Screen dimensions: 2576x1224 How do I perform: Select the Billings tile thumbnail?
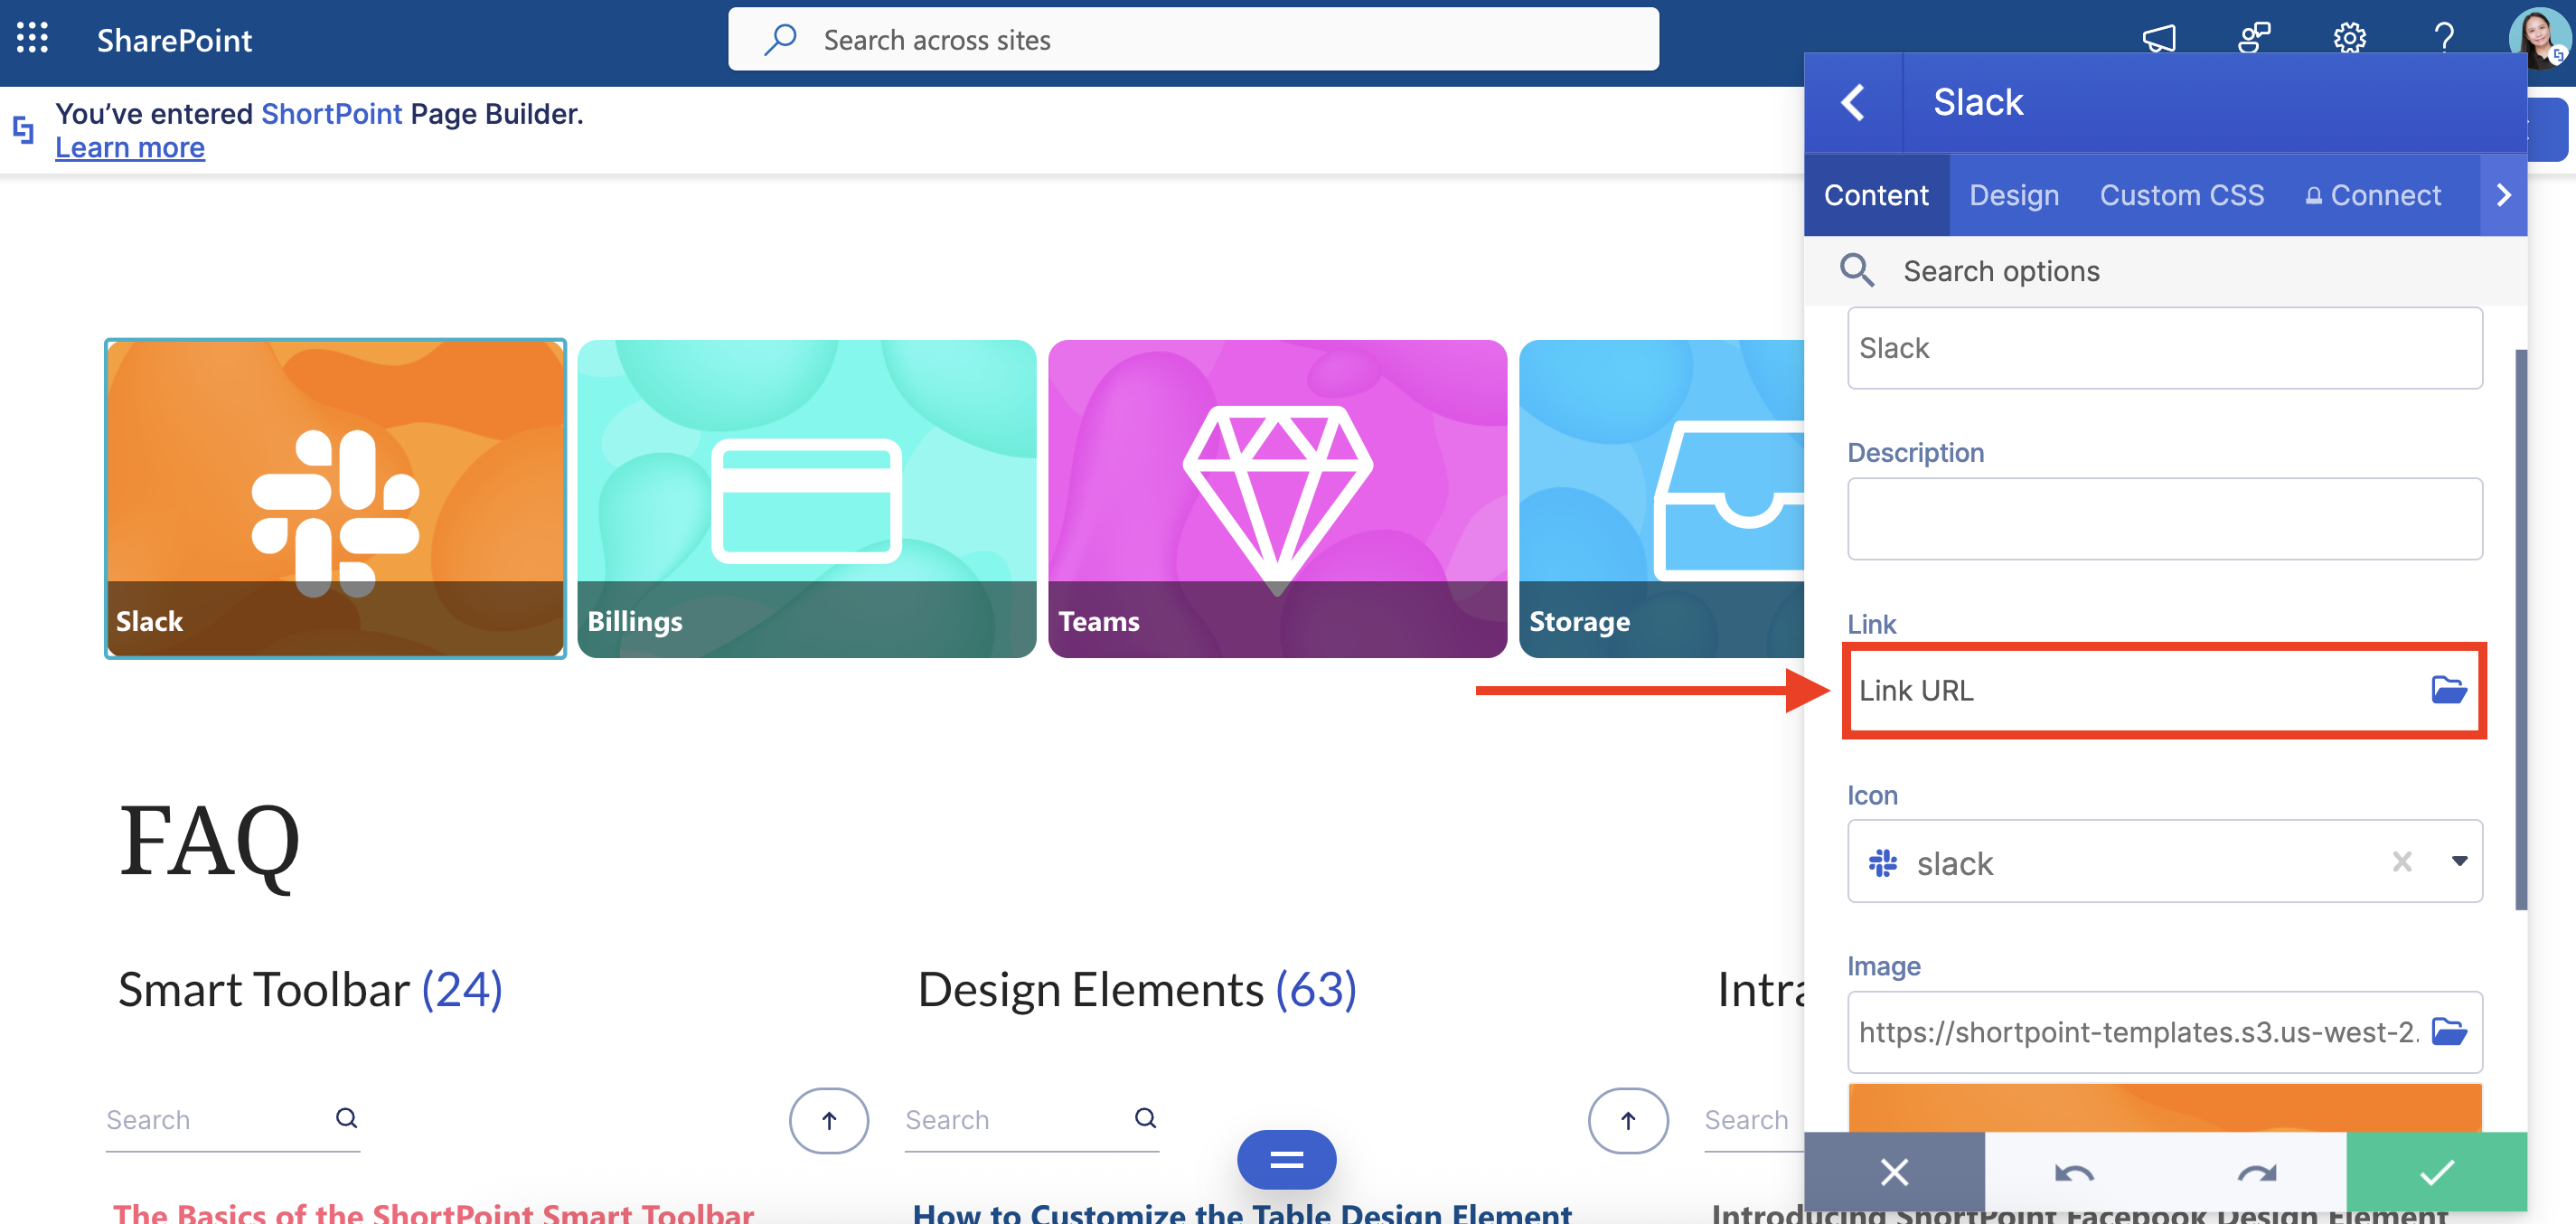click(806, 498)
